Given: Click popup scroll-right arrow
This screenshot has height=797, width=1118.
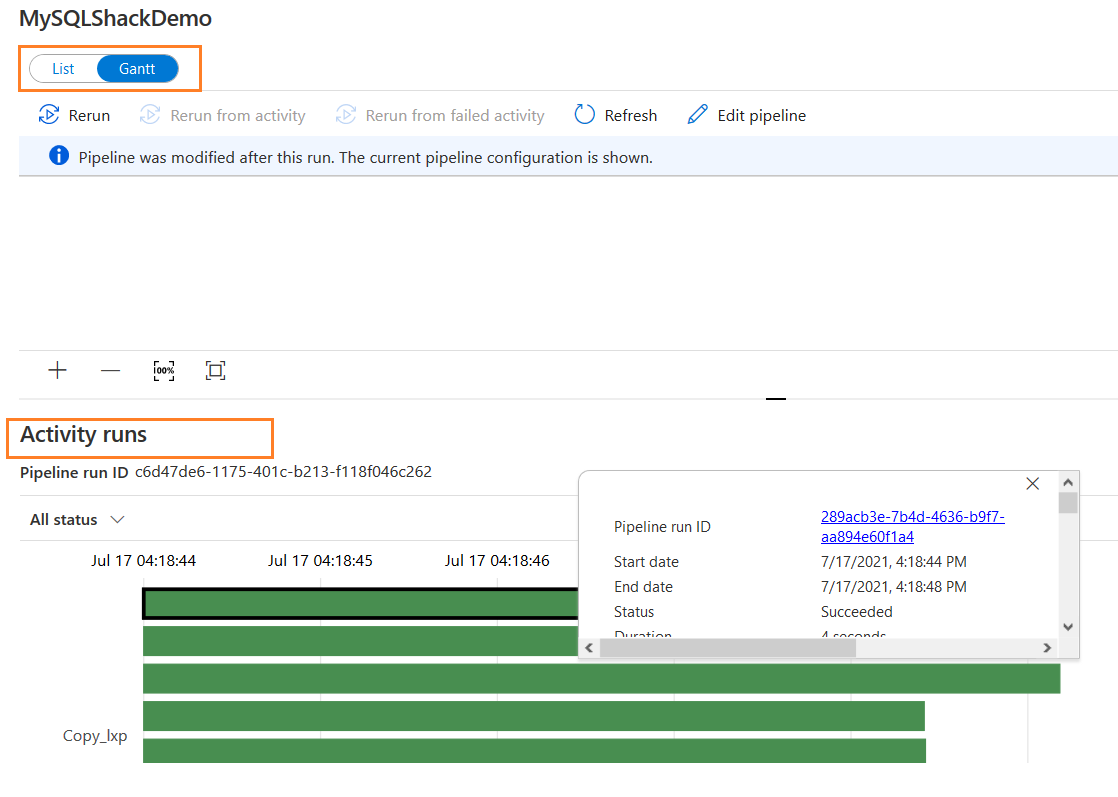Looking at the screenshot, I should tap(1047, 647).
